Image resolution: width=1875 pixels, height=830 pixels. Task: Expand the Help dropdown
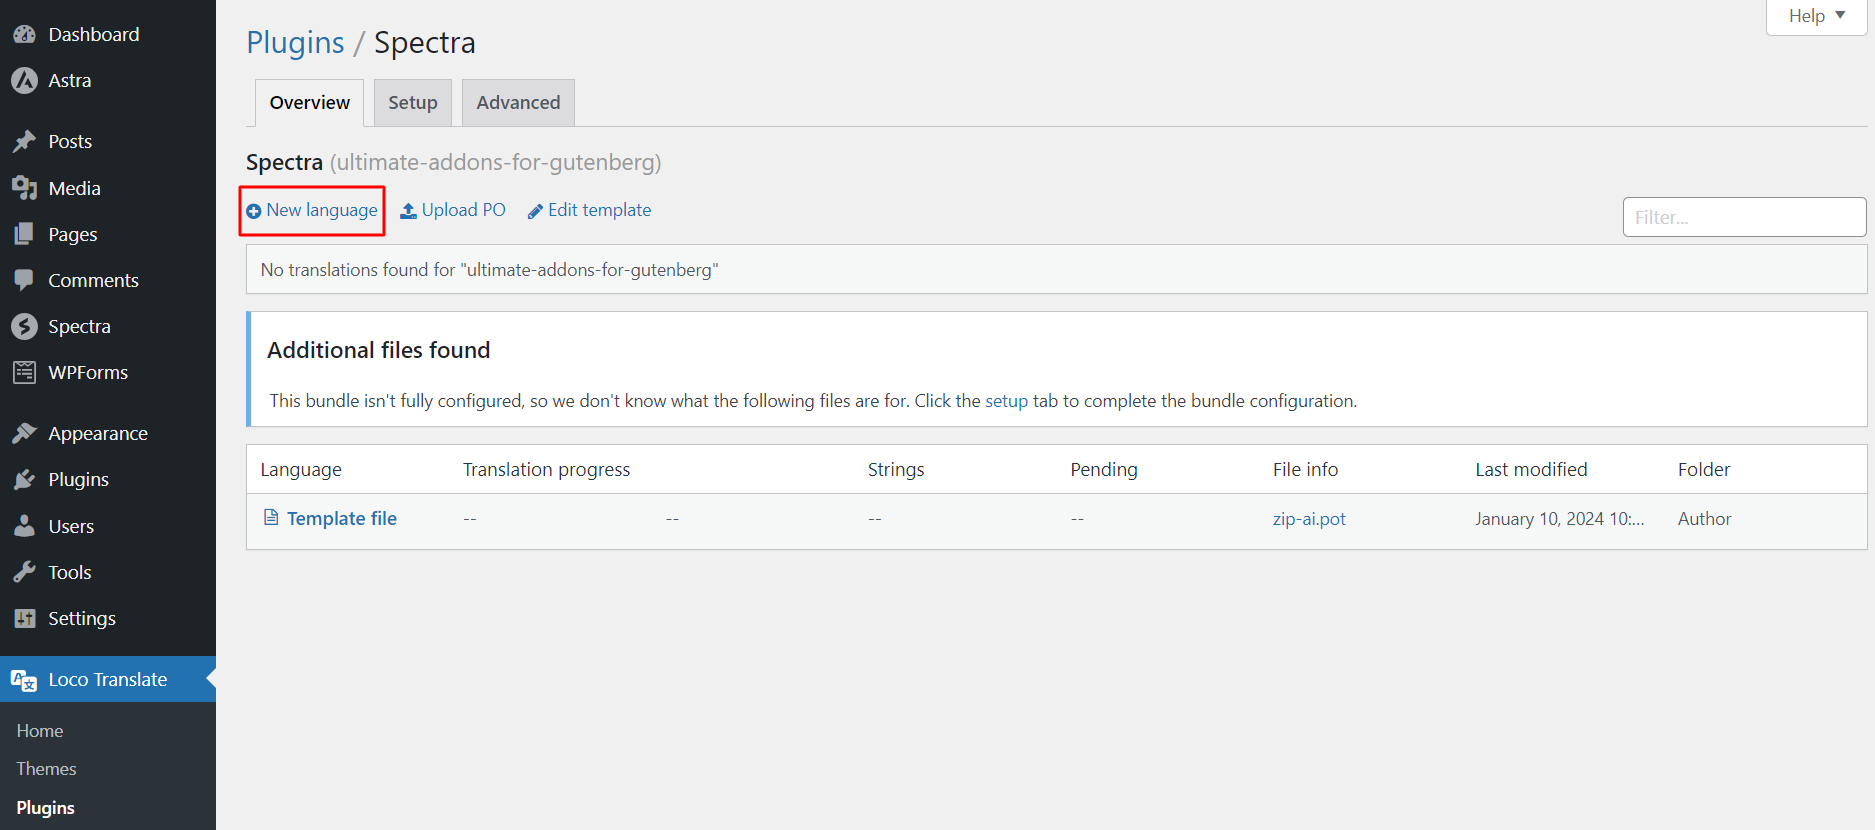click(1816, 16)
